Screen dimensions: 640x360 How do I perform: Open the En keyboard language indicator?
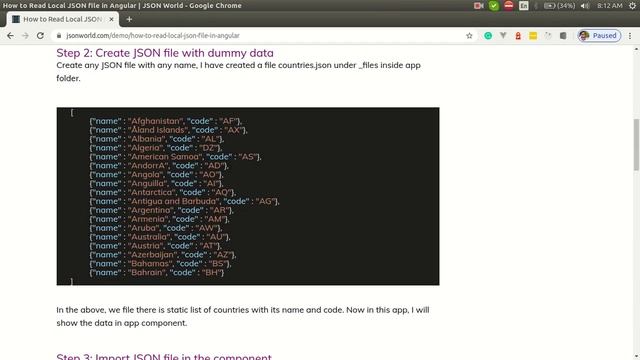524,6
